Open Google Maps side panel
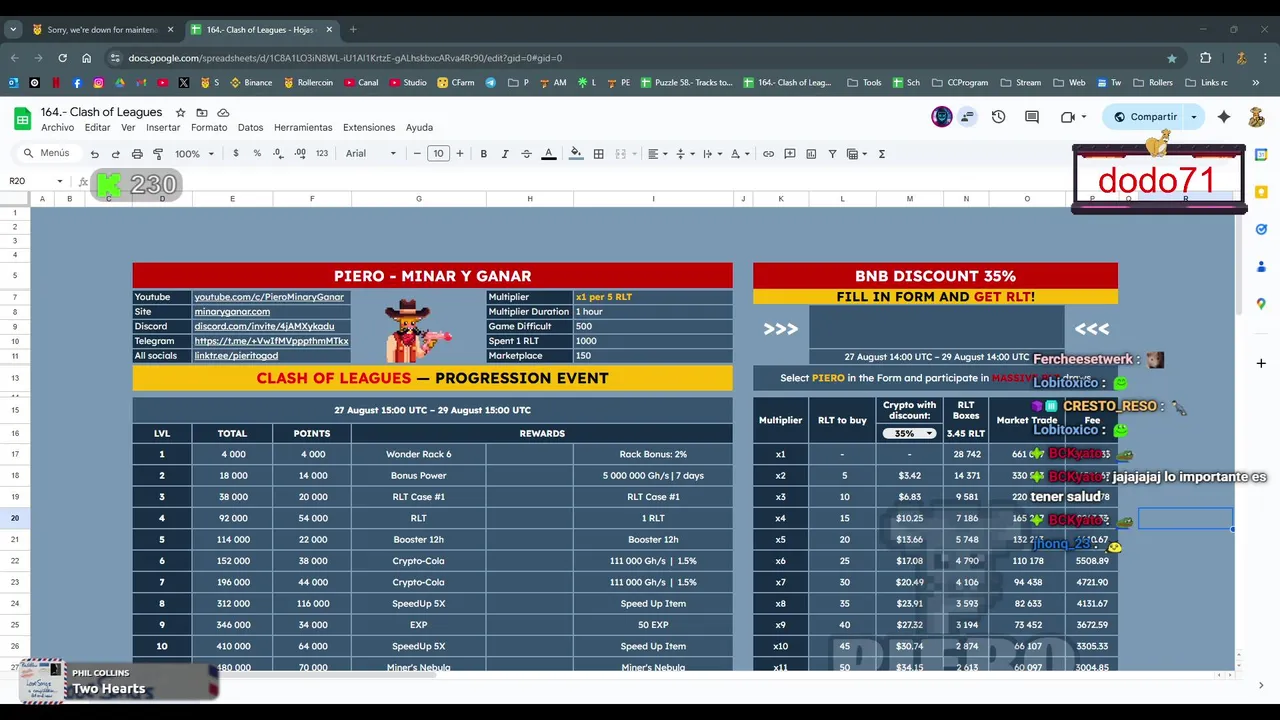 1261,304
